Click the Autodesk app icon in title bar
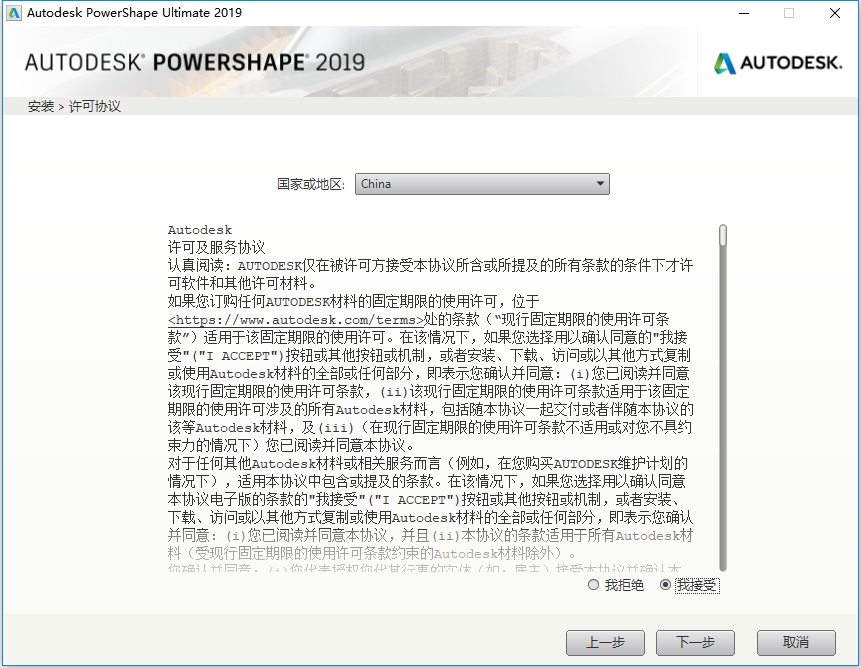The image size is (861, 668). coord(14,13)
